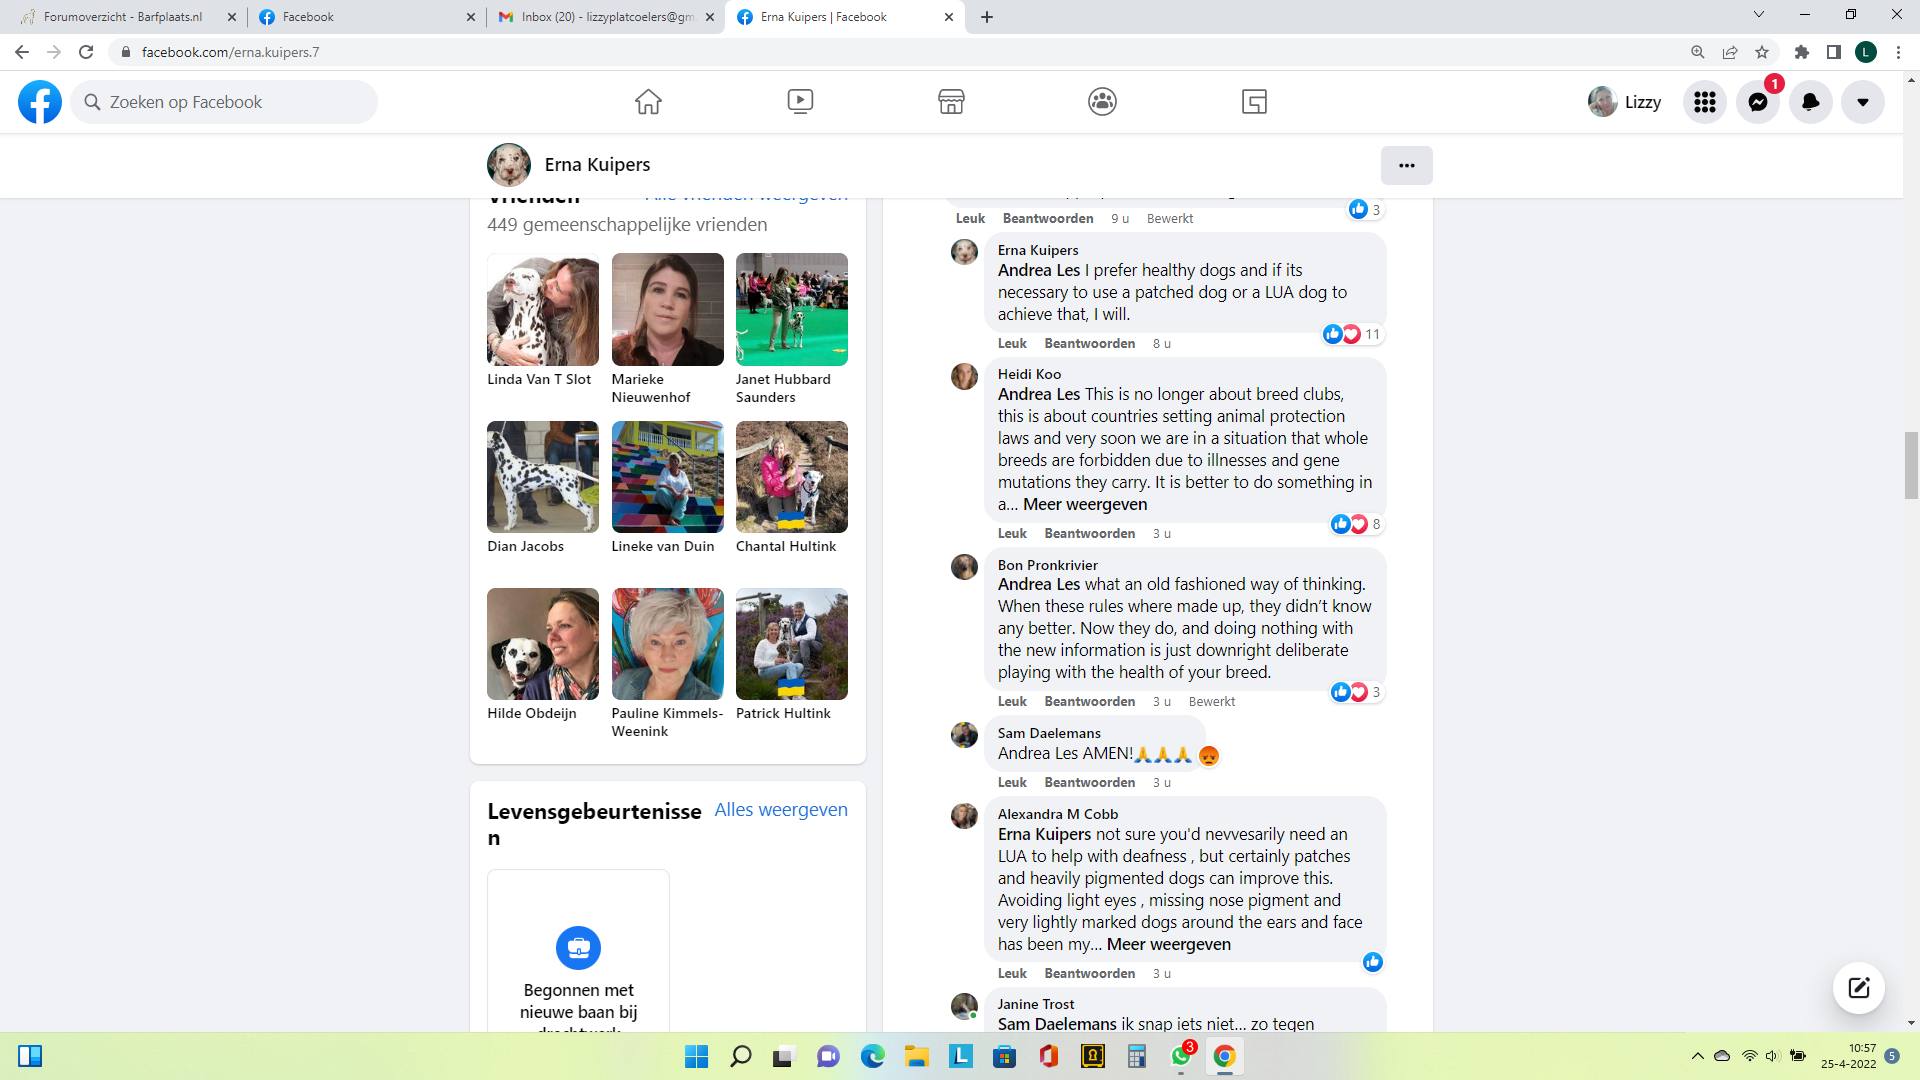Open the Gaming feed icon
Viewport: 1920px width, 1080px height.
[1254, 102]
